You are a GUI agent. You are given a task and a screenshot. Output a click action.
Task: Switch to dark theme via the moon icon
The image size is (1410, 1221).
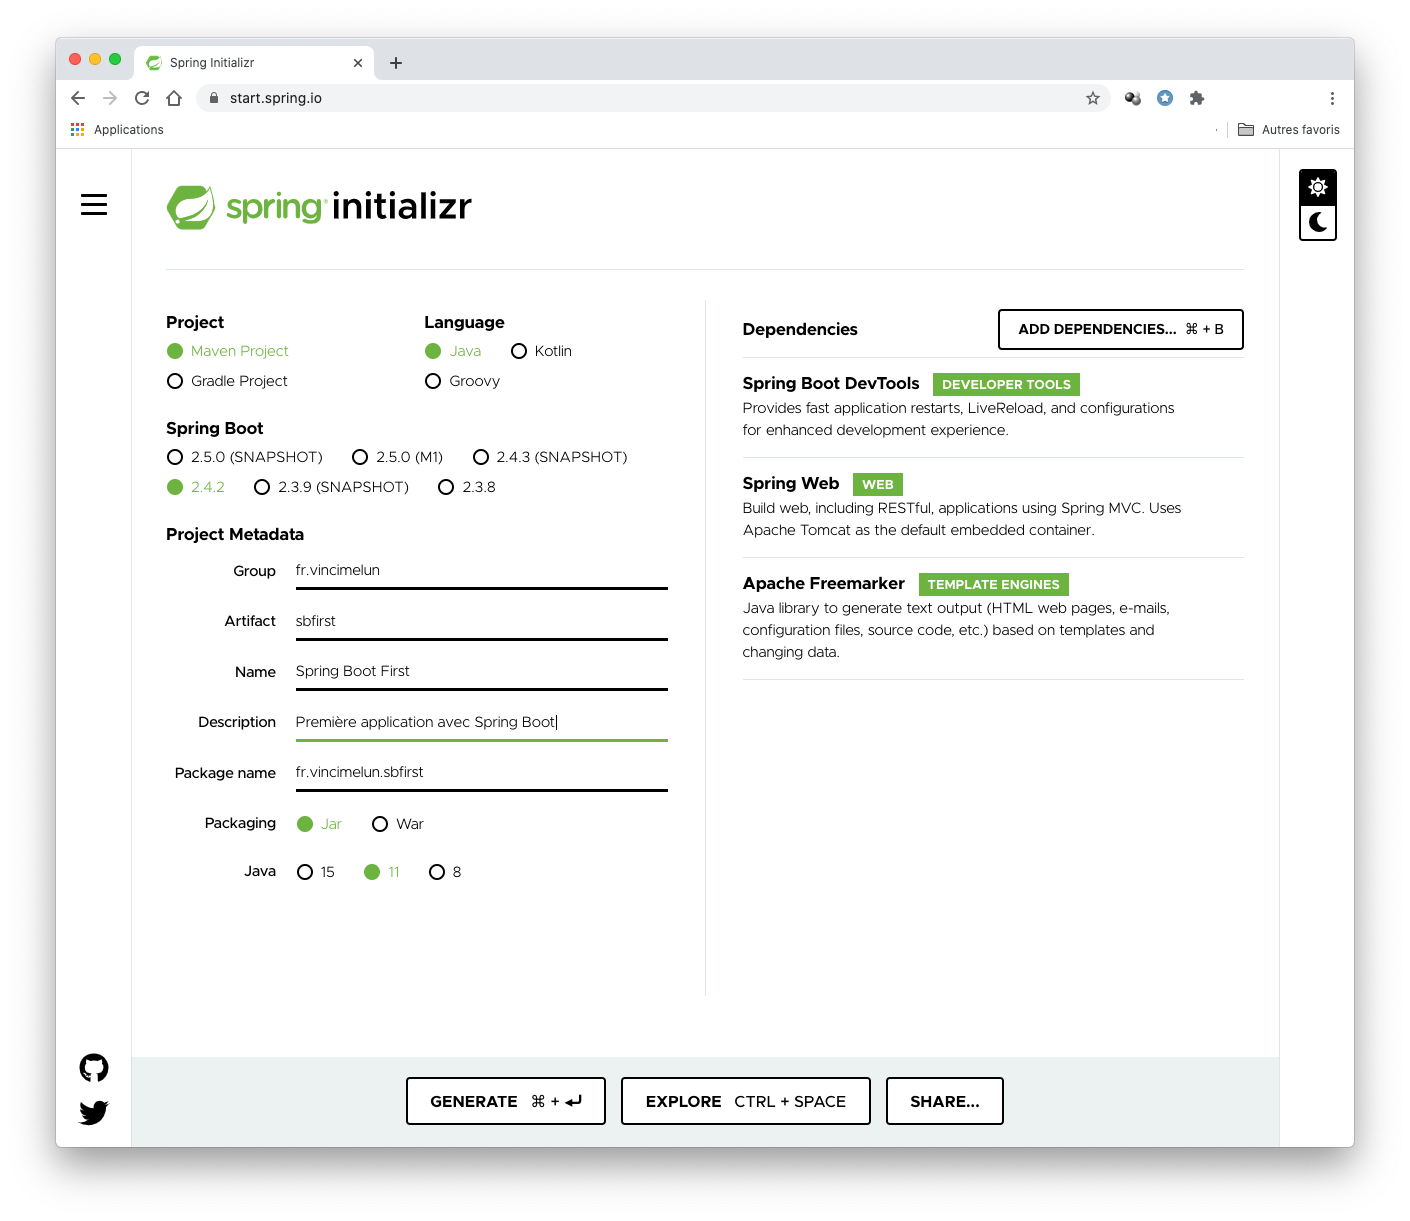tap(1318, 222)
